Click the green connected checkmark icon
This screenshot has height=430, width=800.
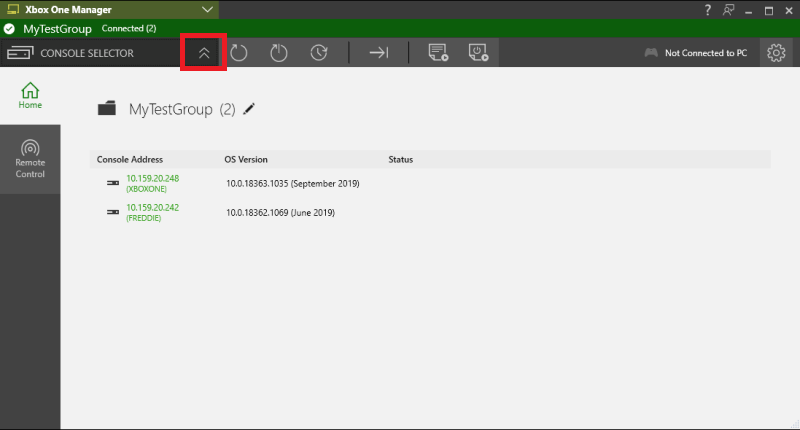click(x=9, y=29)
